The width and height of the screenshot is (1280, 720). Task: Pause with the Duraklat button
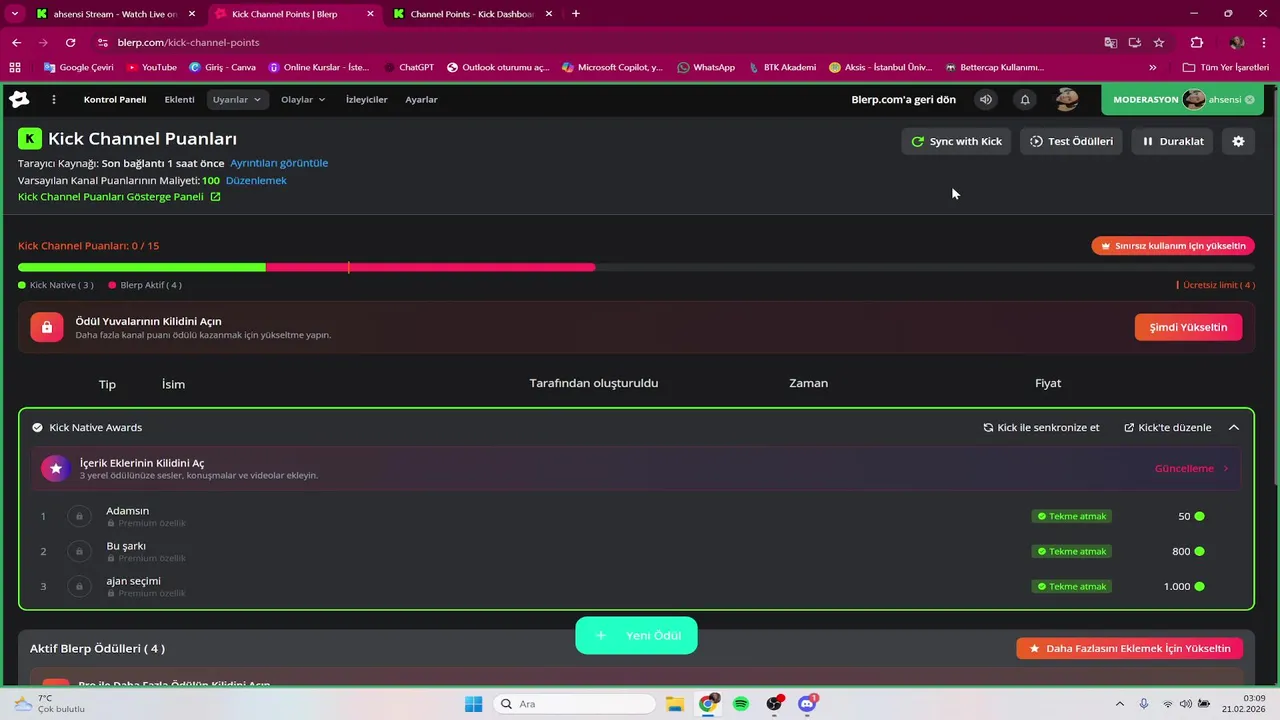pos(1173,141)
